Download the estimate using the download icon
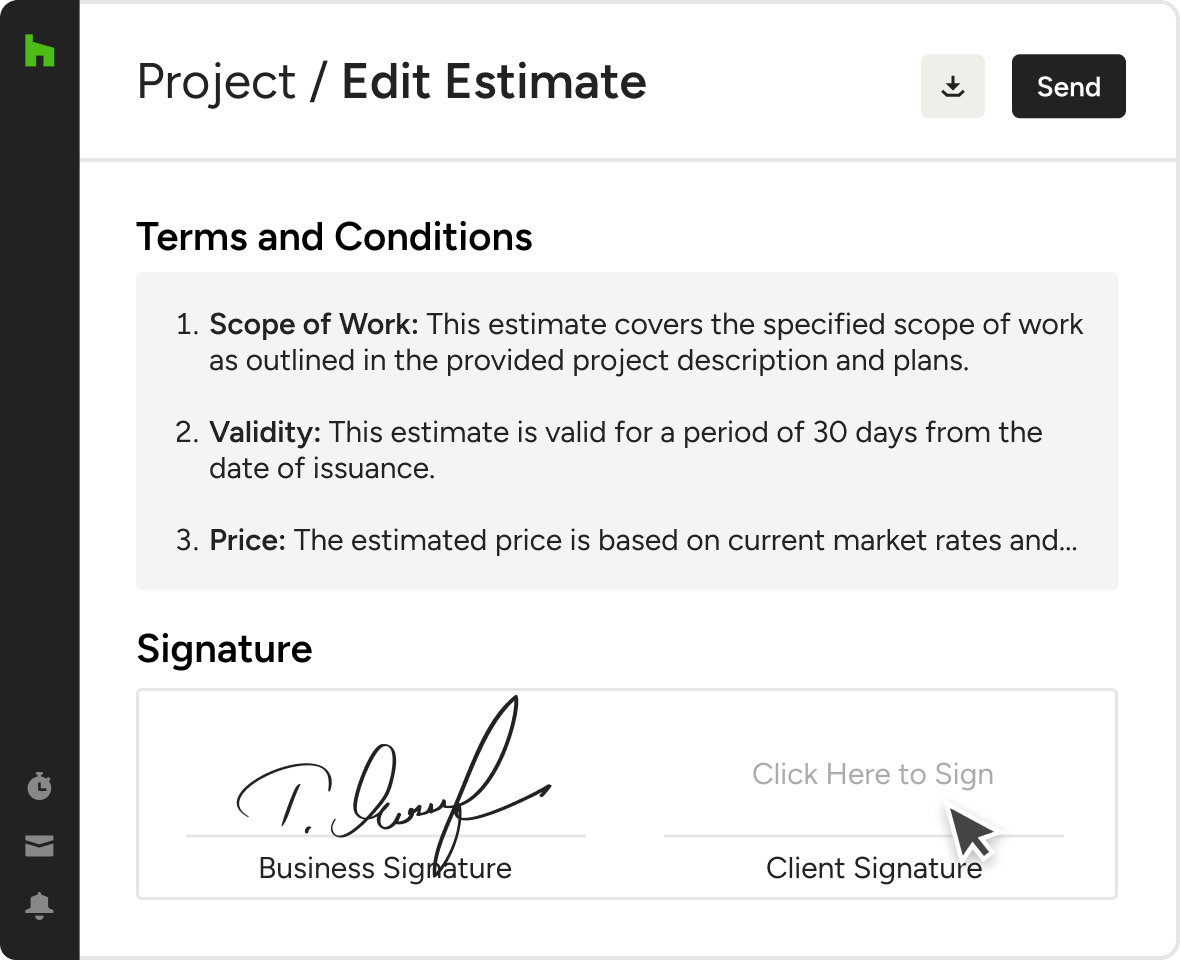 tap(953, 87)
